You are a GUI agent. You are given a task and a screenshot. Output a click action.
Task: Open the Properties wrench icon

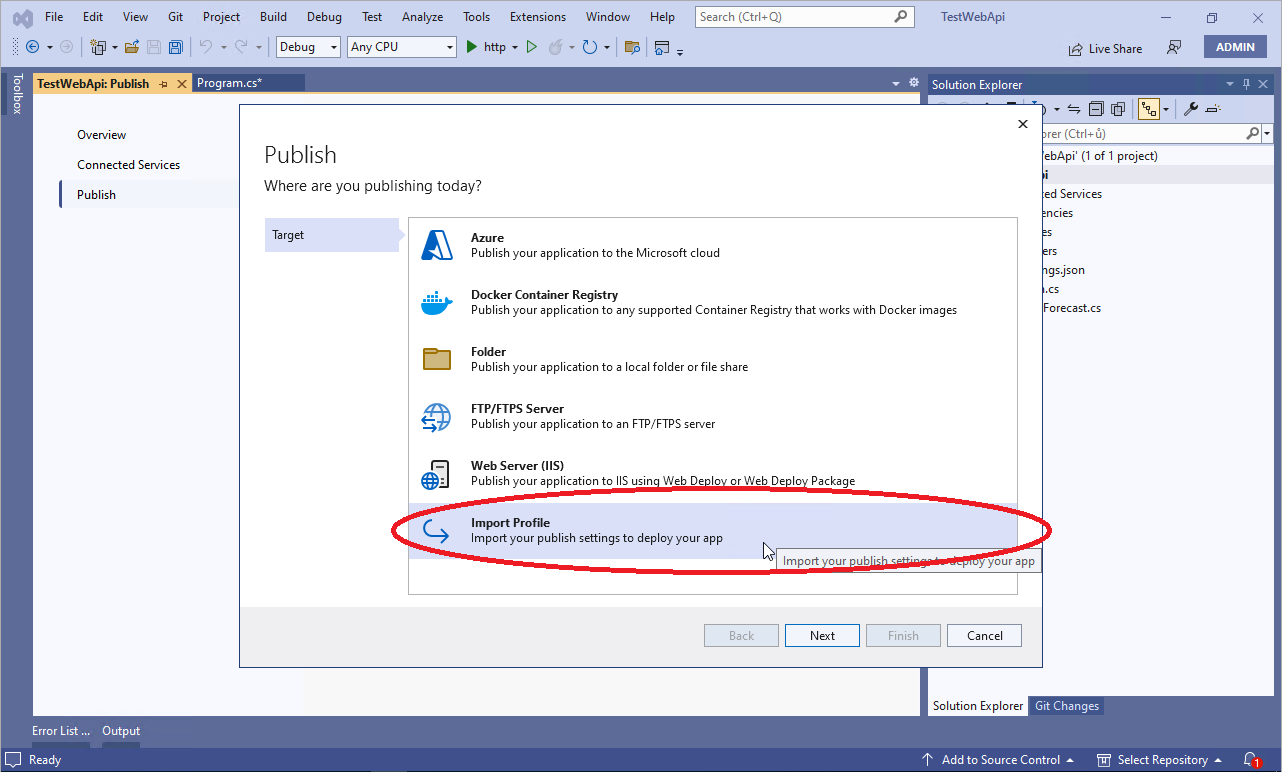click(1190, 109)
